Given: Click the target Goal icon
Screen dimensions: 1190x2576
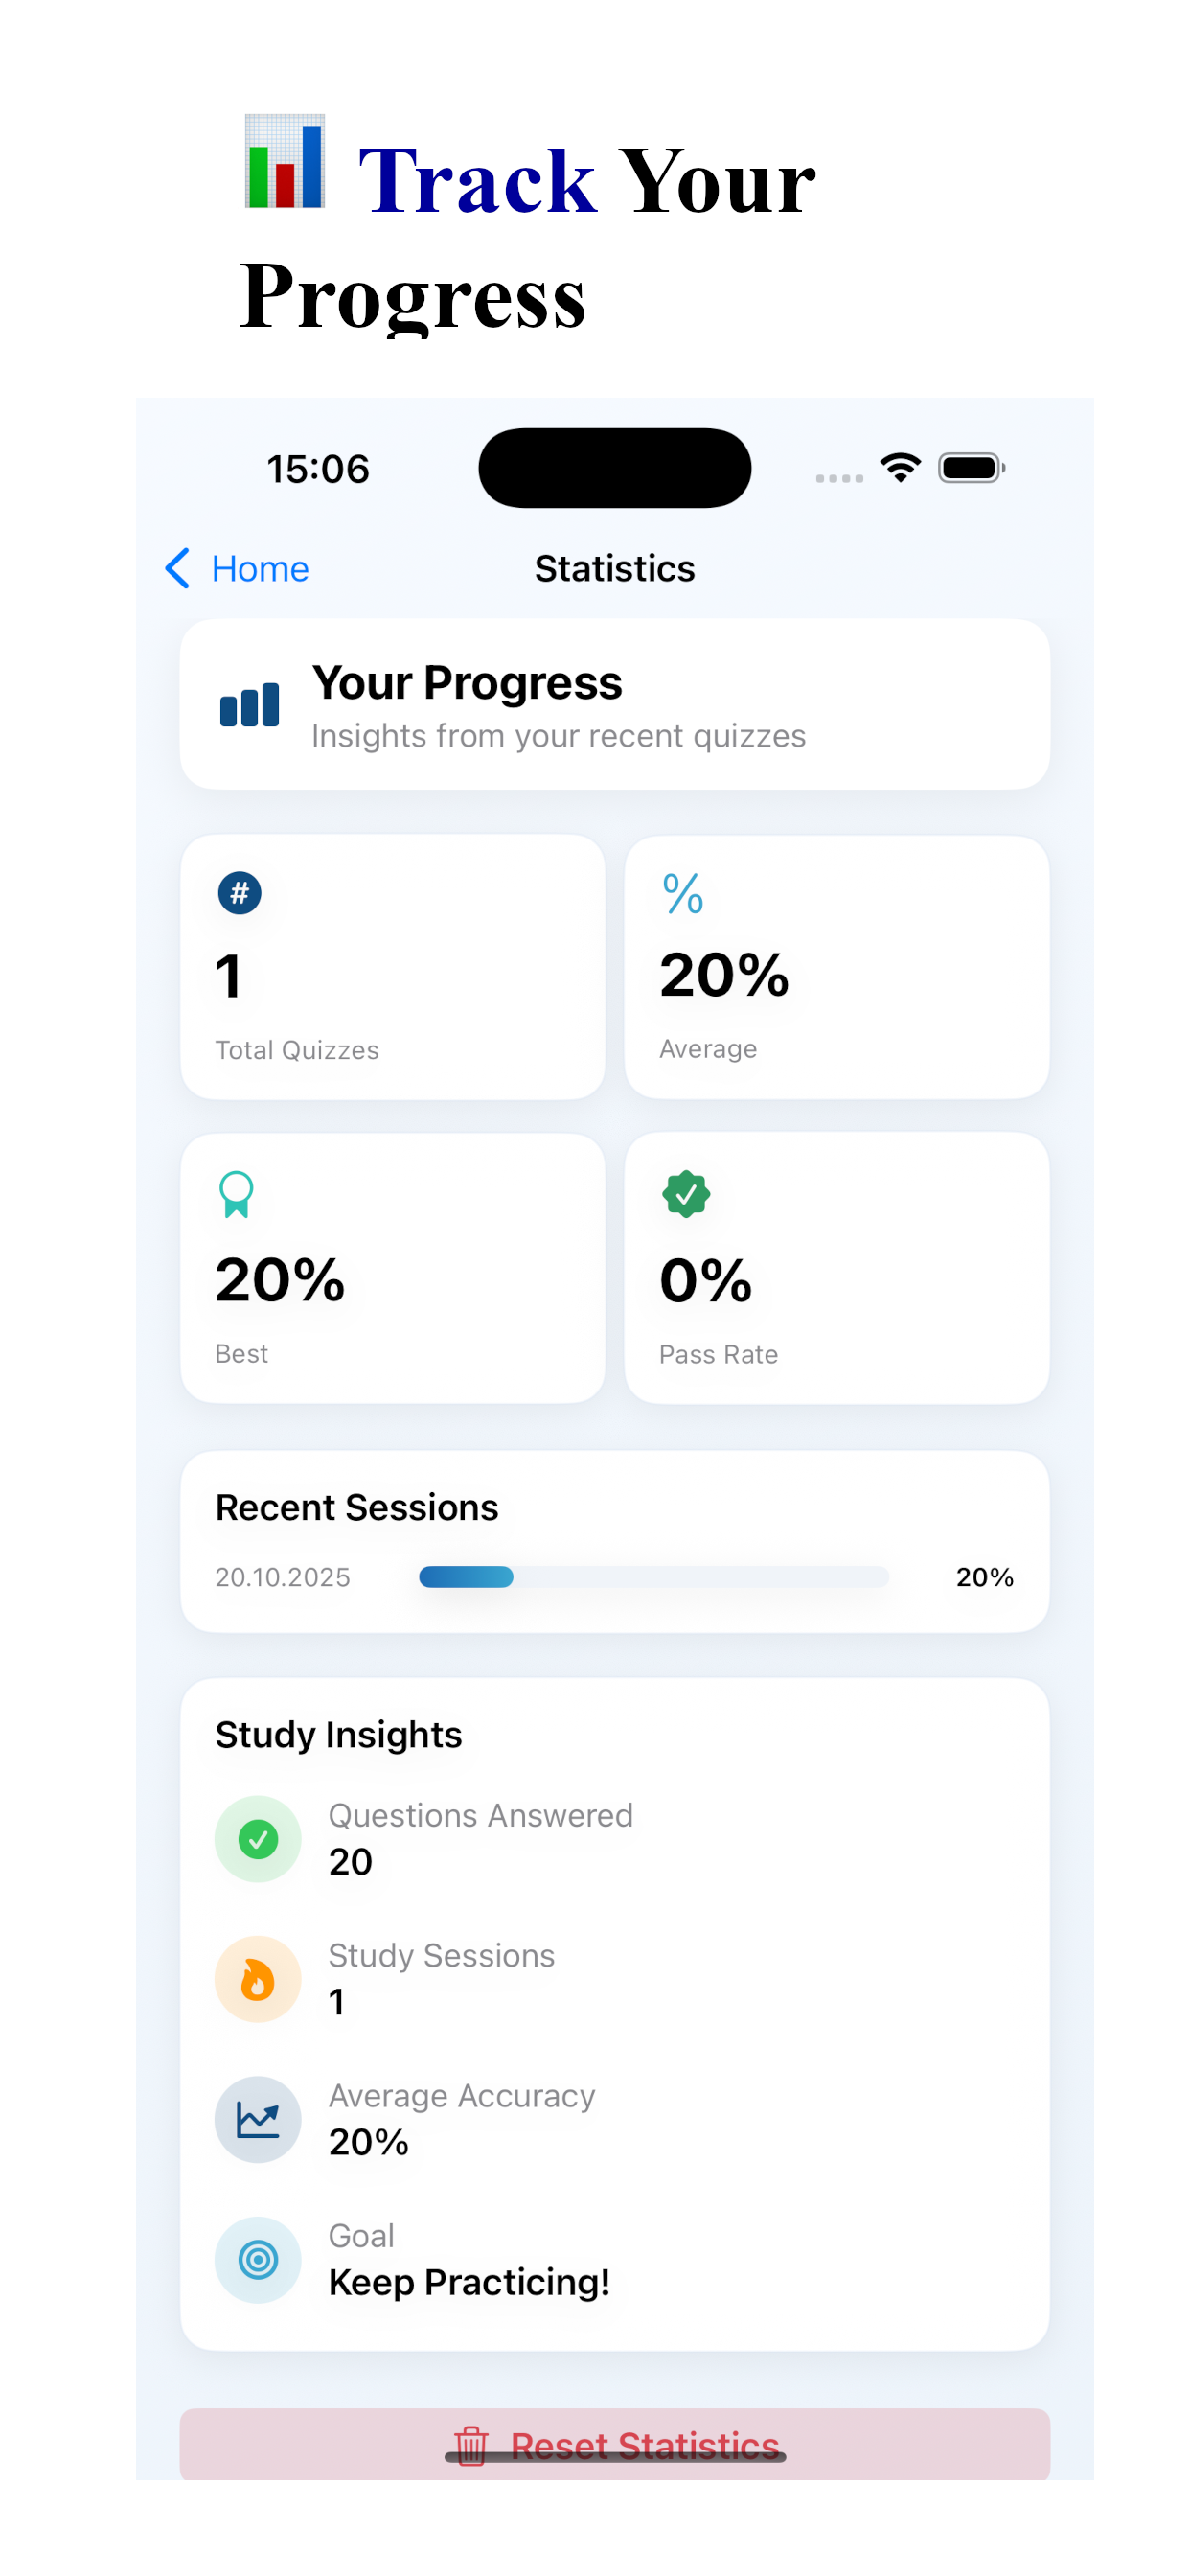Looking at the screenshot, I should coord(258,2258).
